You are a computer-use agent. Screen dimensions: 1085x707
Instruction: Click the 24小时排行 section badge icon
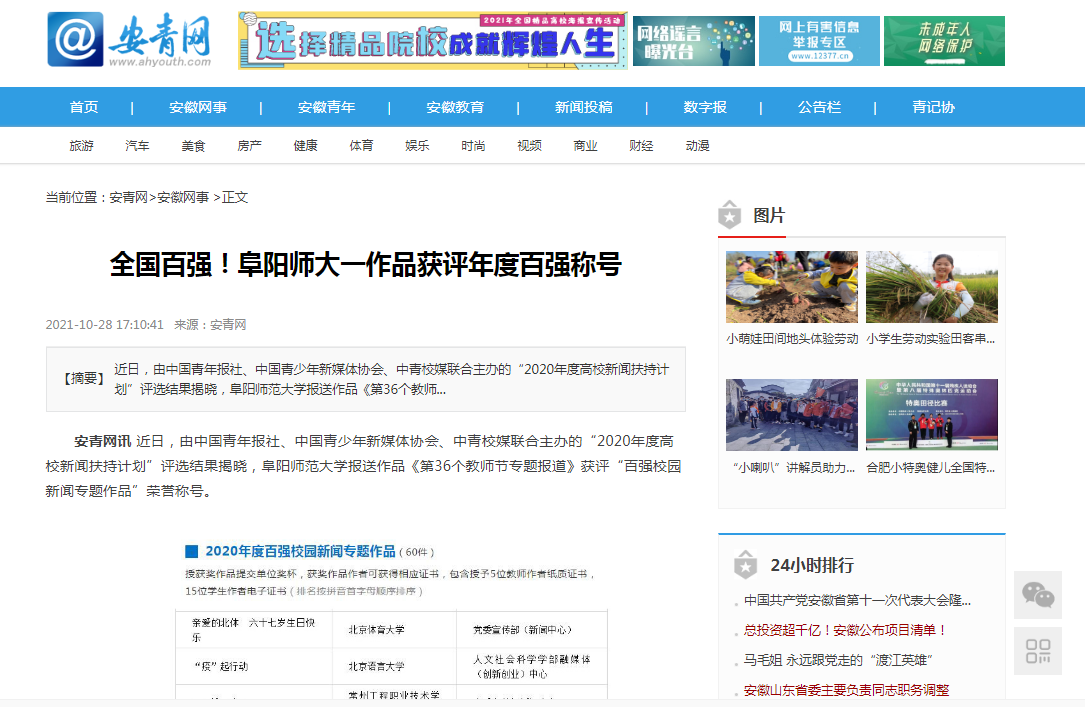click(x=745, y=565)
